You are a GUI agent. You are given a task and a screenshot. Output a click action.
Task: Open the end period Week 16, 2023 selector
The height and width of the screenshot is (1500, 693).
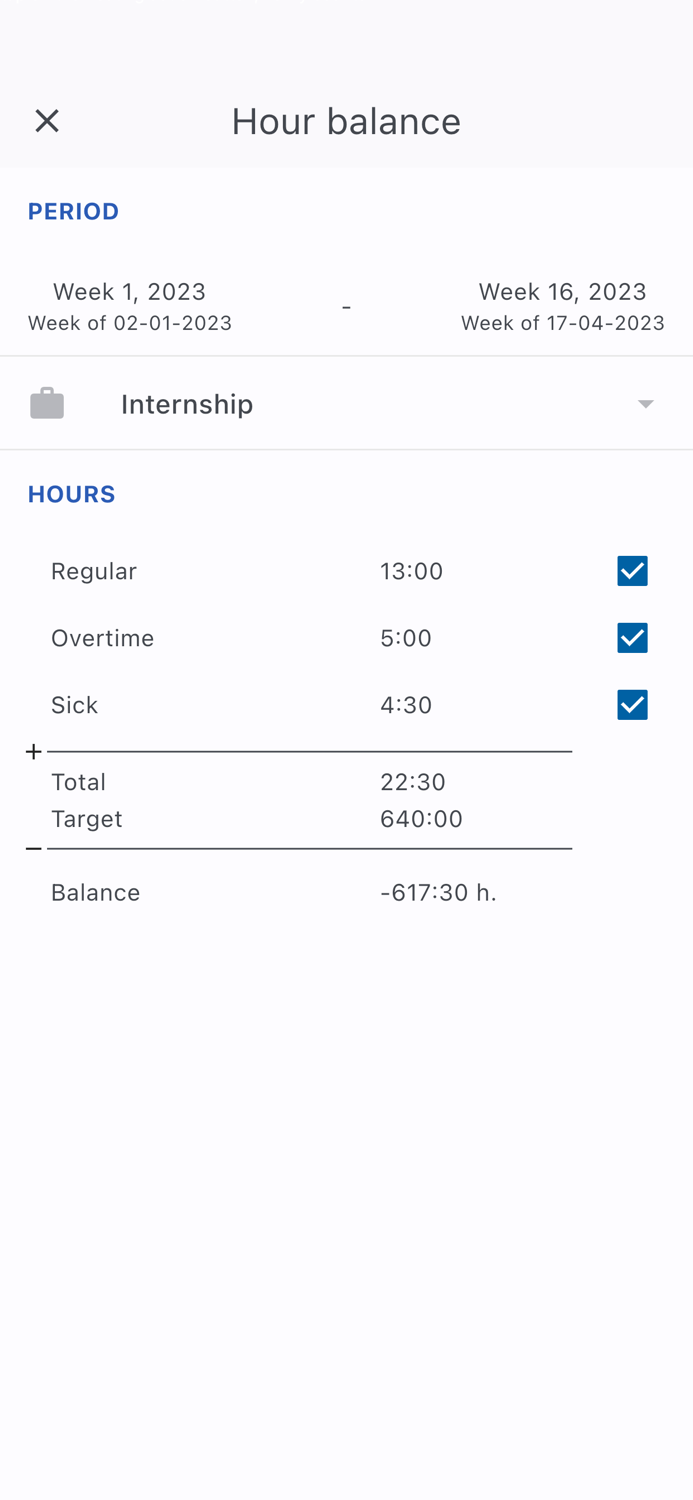click(x=562, y=291)
